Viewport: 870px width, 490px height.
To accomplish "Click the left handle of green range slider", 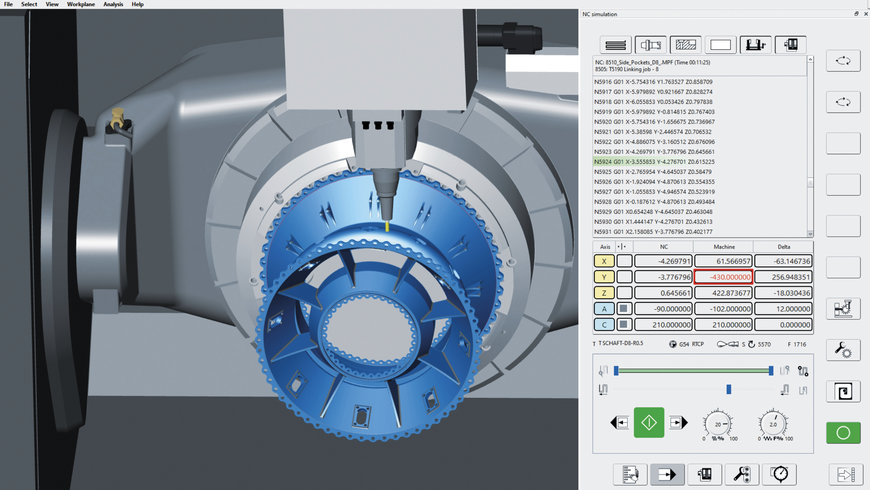I will [616, 371].
